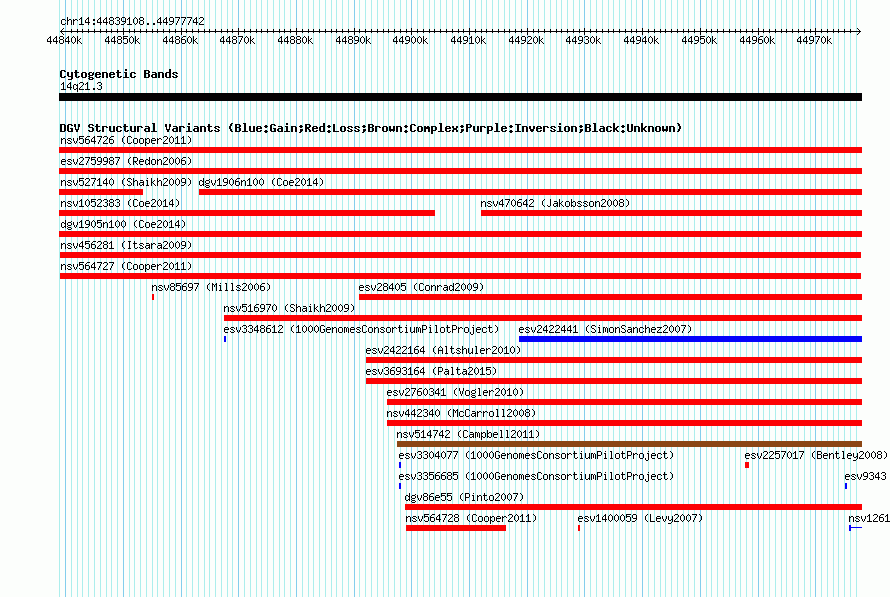Click the red nsv1052383 loss bar

(x=247, y=213)
